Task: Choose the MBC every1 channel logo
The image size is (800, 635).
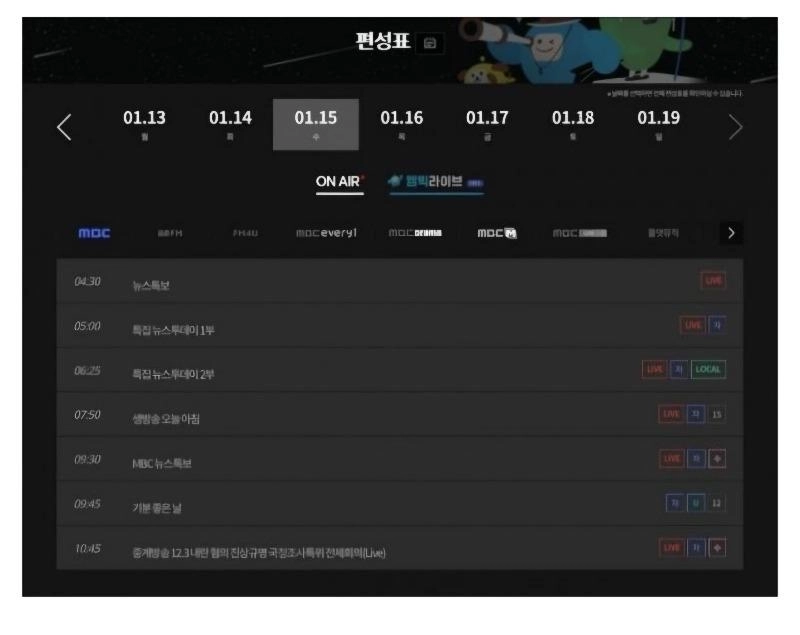Action: coord(325,233)
